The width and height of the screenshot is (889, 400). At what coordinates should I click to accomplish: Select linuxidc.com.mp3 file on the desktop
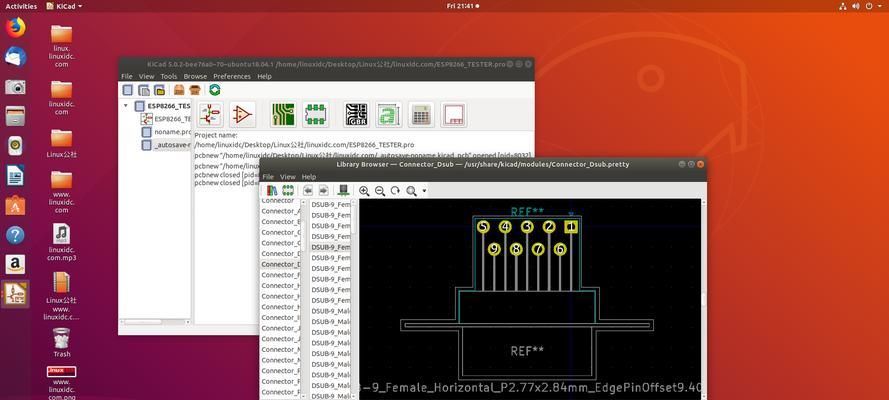point(61,242)
